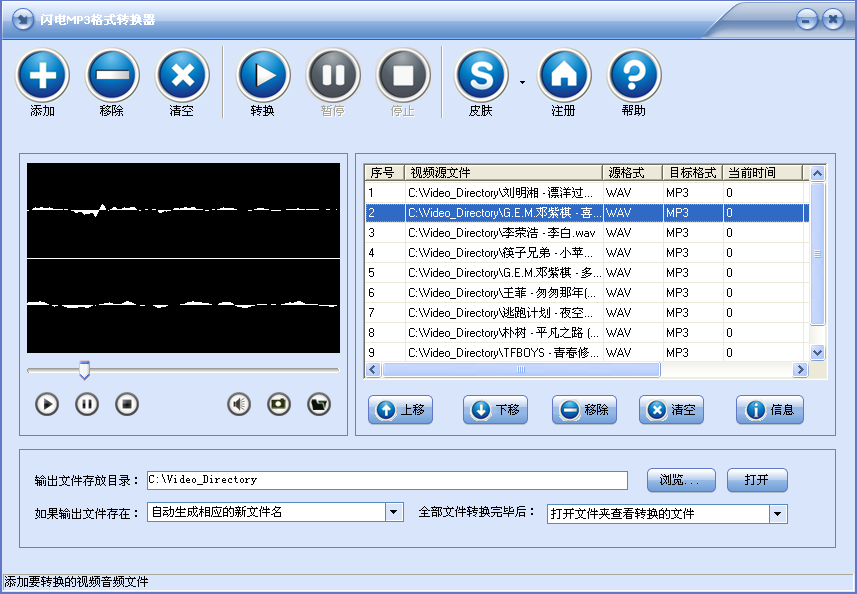
Task: Expand the after-conversion action dropdown
Action: 777,514
